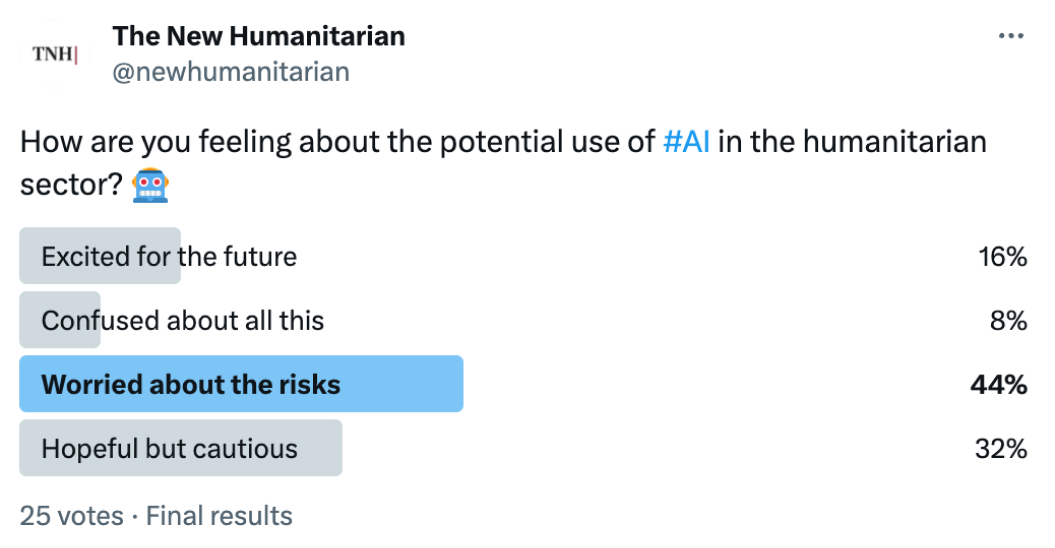Click the gray Excited for the future bar
Screen dimensions: 1055x548
pyautogui.click(x=100, y=255)
